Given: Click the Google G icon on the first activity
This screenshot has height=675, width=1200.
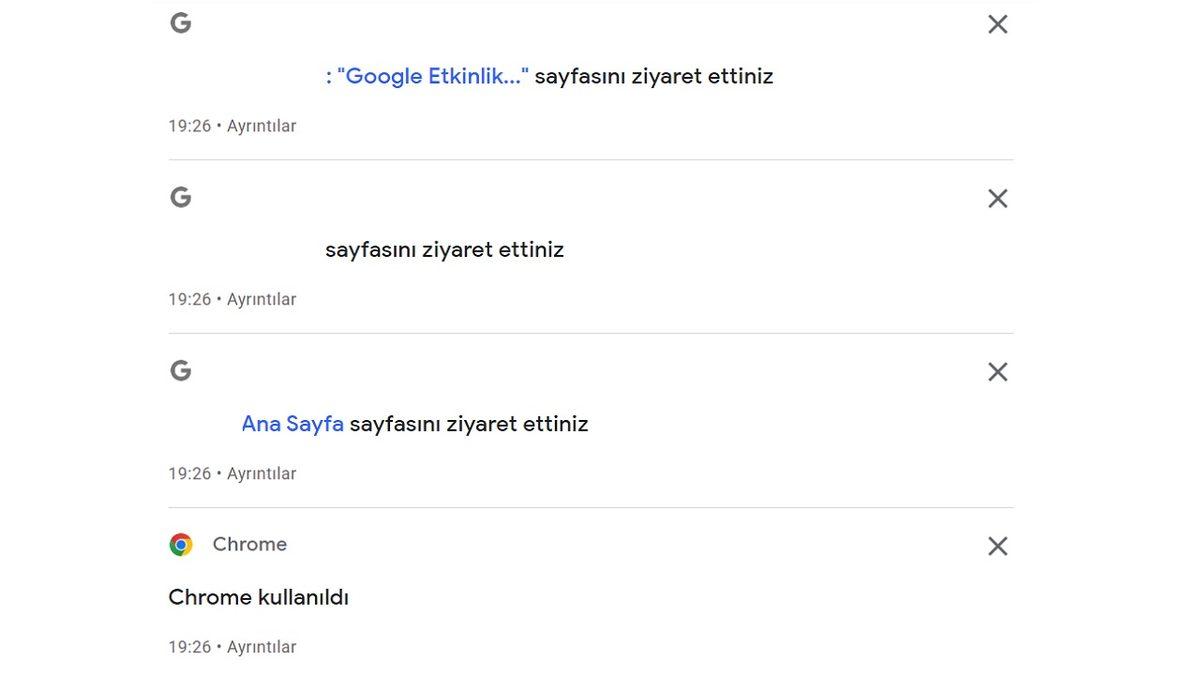Looking at the screenshot, I should point(180,22).
